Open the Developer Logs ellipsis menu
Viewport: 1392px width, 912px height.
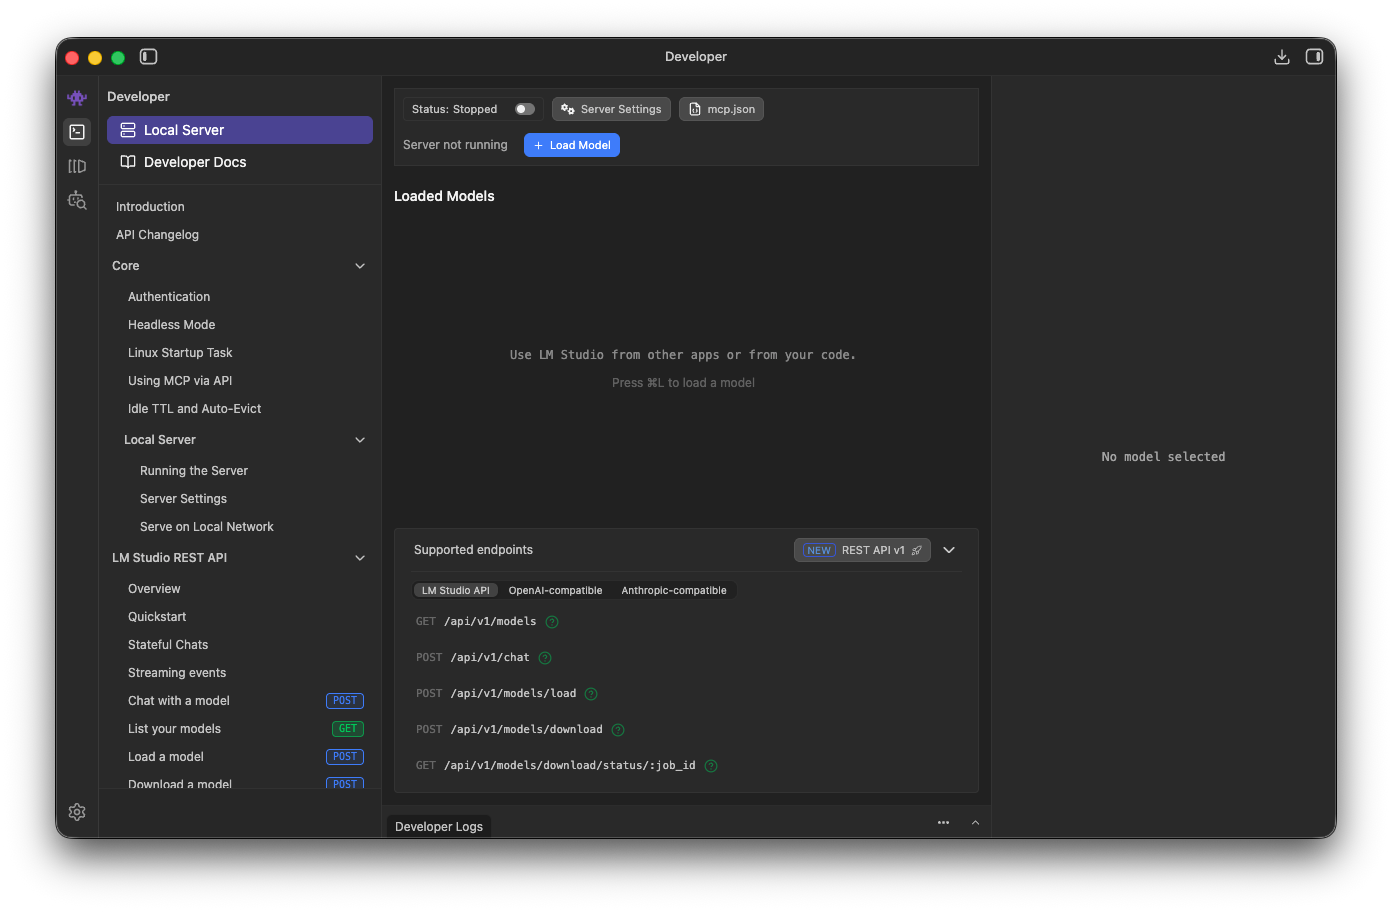[943, 822]
